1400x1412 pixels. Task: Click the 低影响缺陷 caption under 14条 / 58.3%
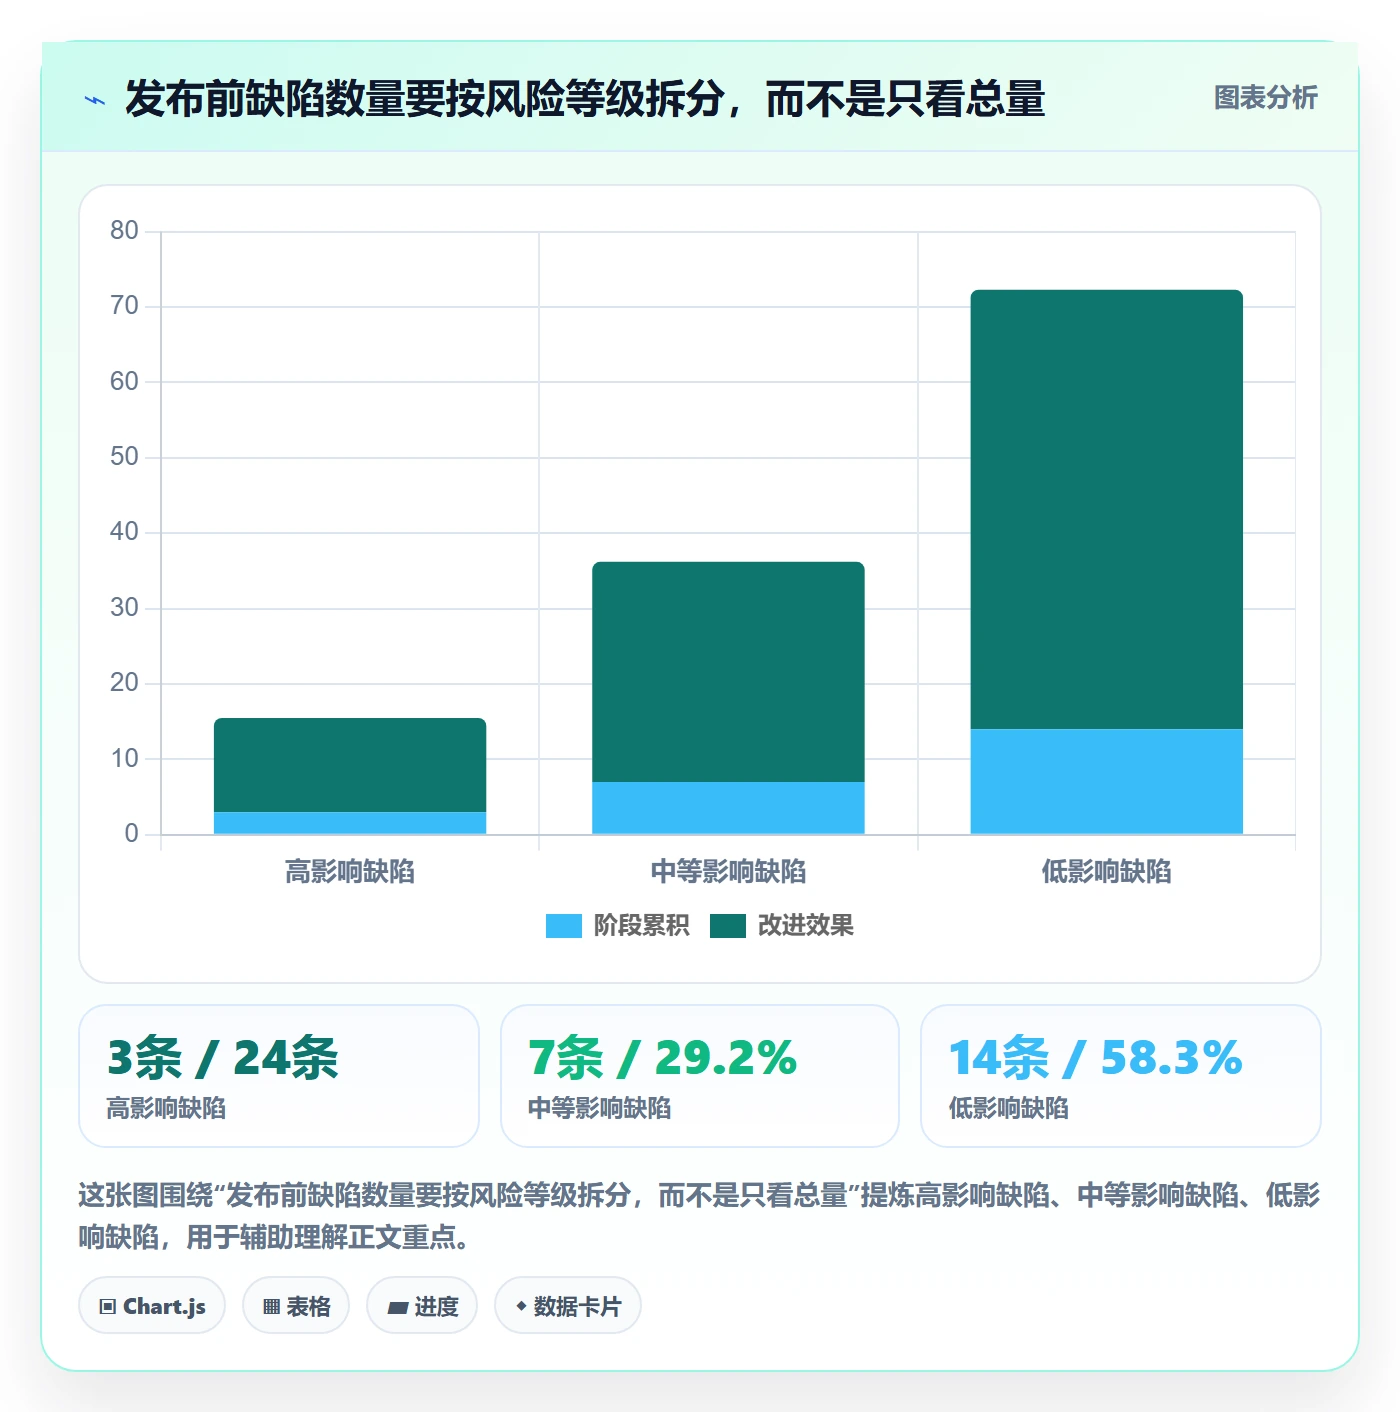point(1008,1108)
